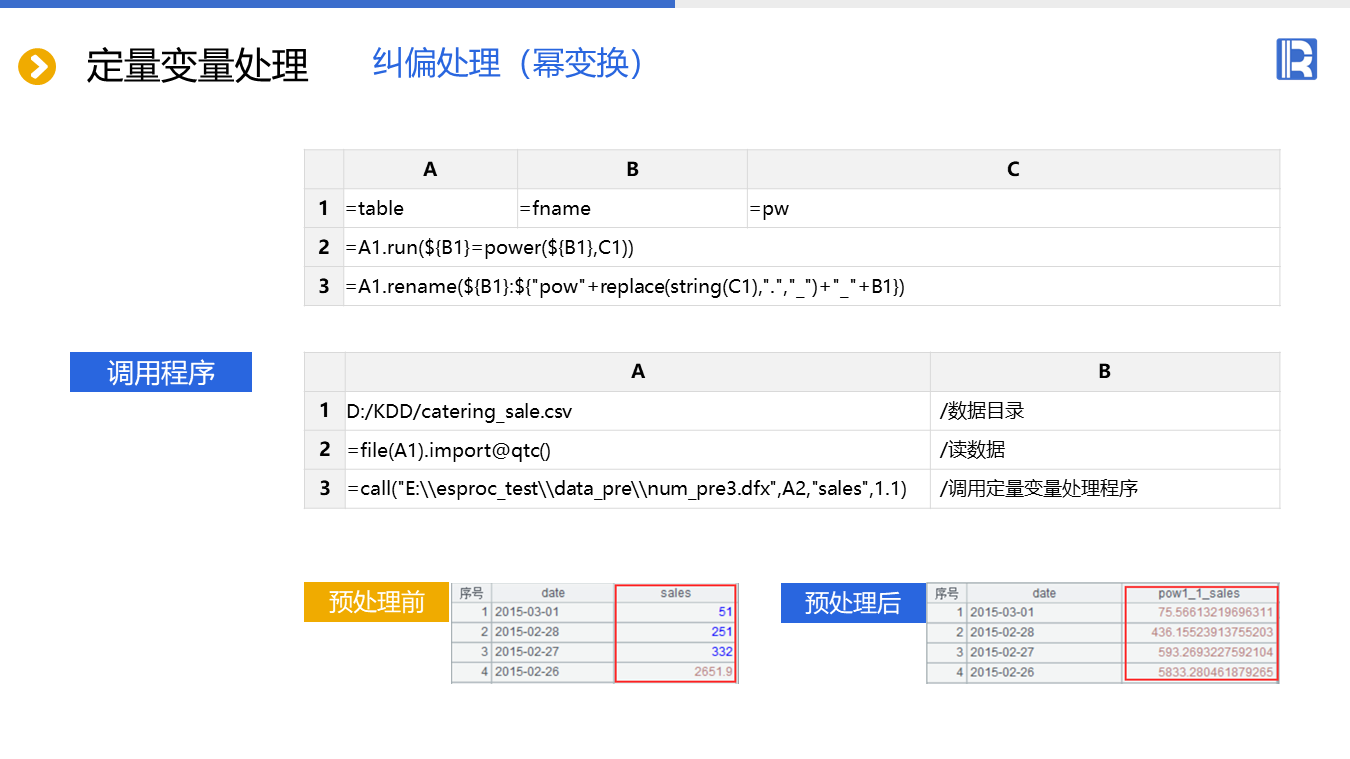
Task: Click the blue R logo icon
Action: 1296,60
